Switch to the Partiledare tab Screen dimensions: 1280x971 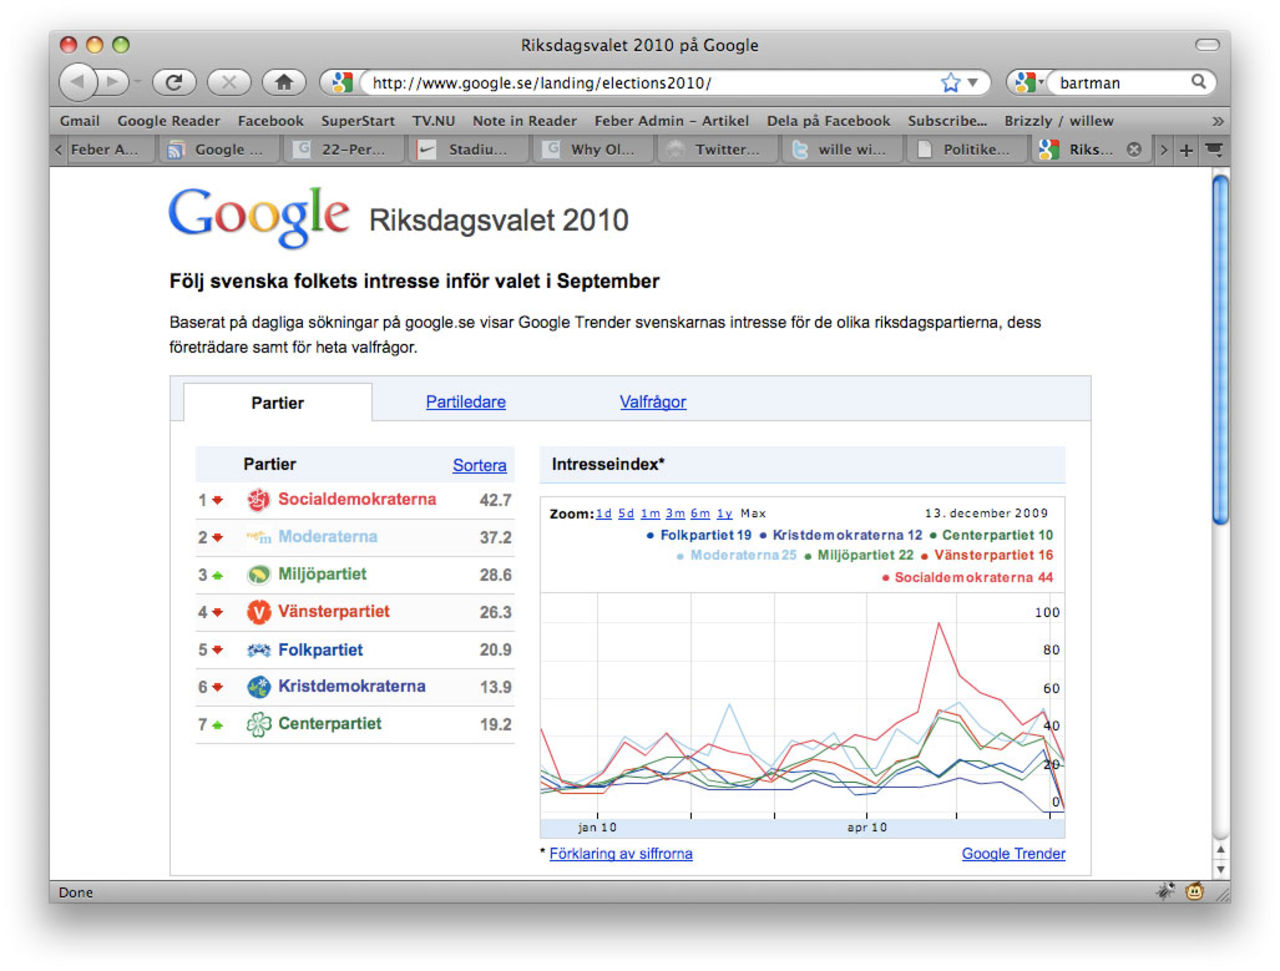coord(466,402)
